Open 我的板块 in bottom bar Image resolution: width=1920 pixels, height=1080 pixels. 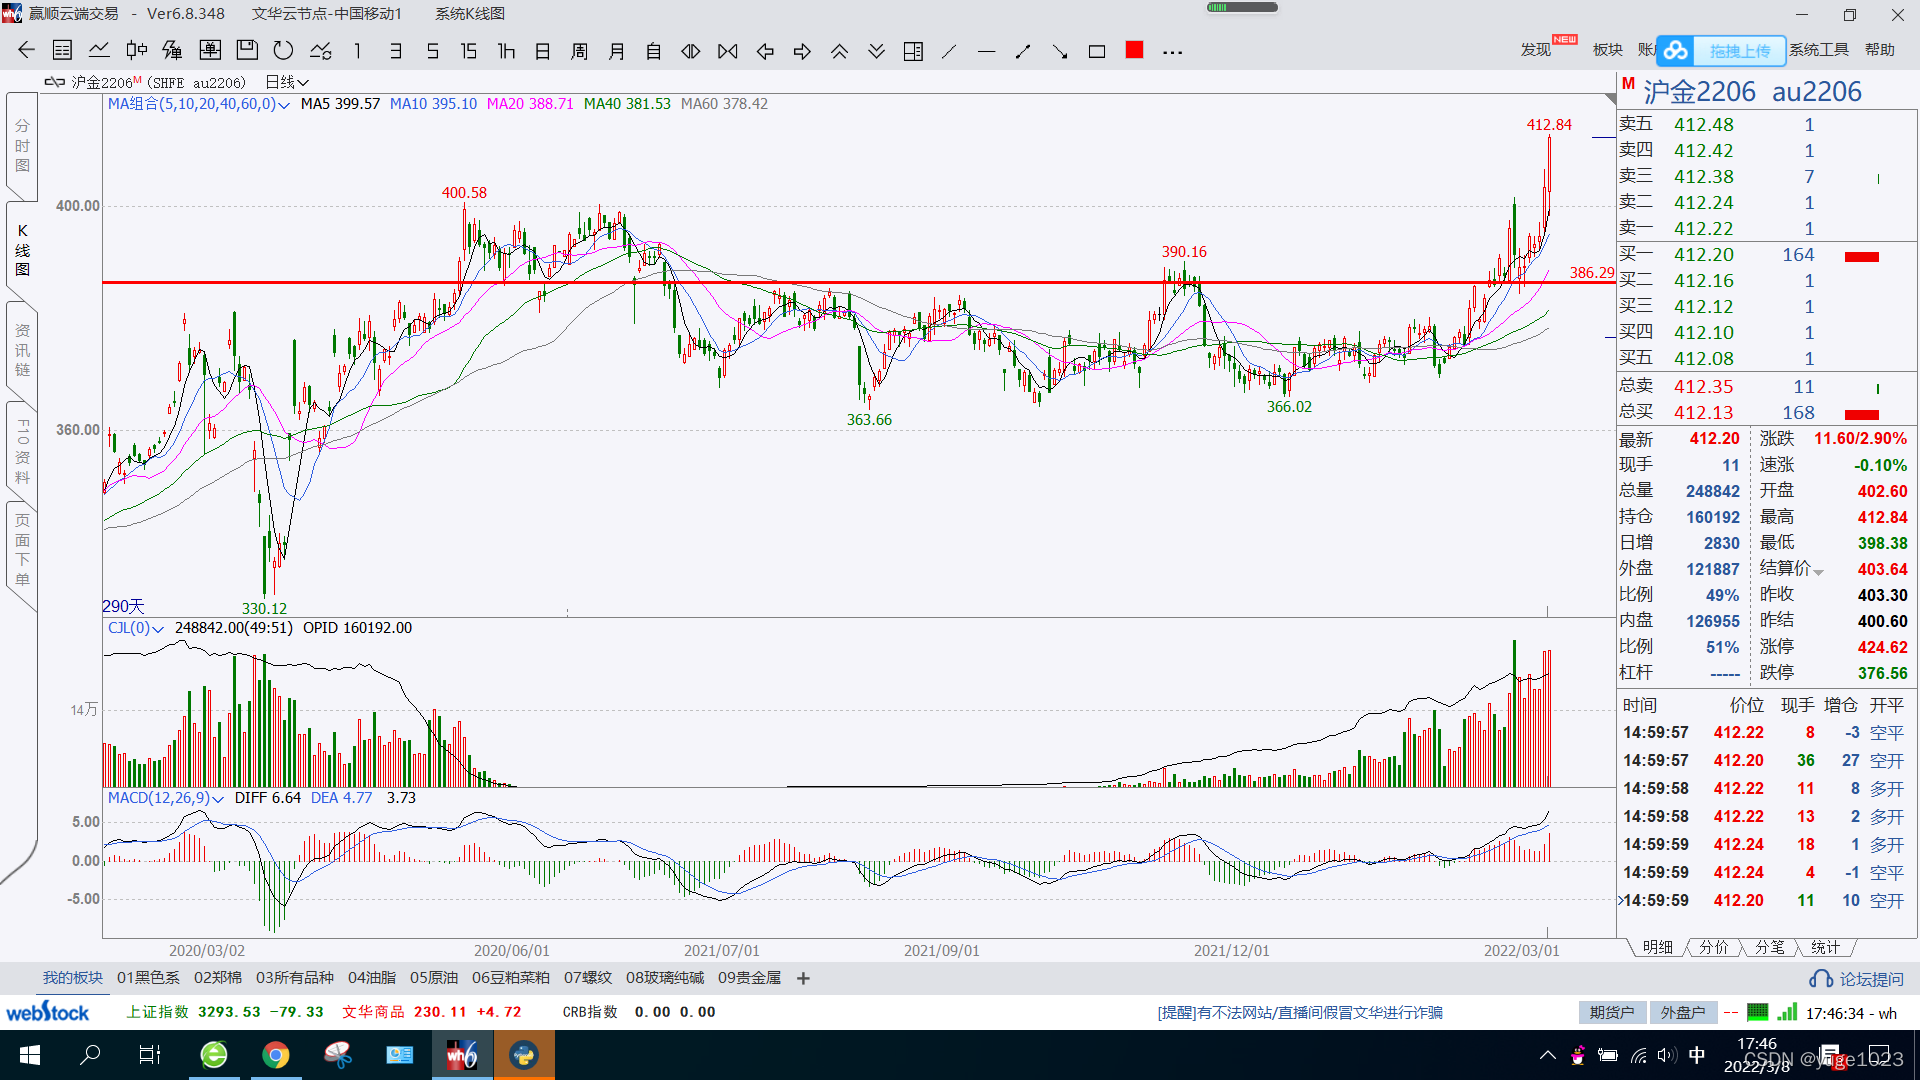click(x=72, y=978)
